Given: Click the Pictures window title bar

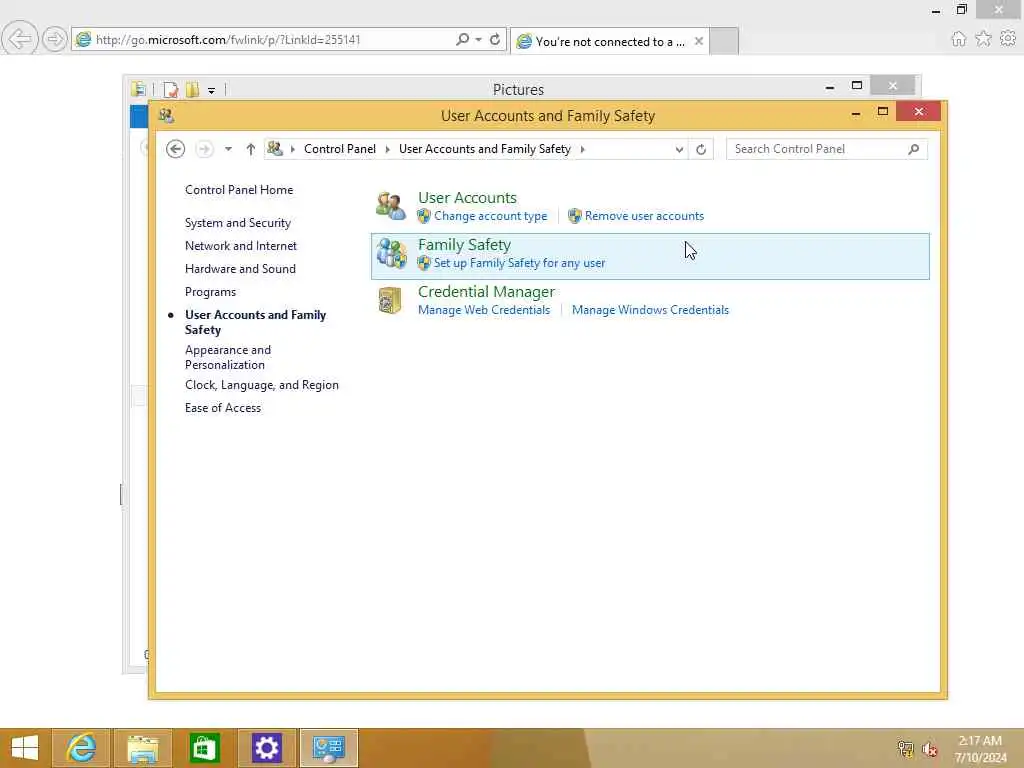Looking at the screenshot, I should point(519,89).
